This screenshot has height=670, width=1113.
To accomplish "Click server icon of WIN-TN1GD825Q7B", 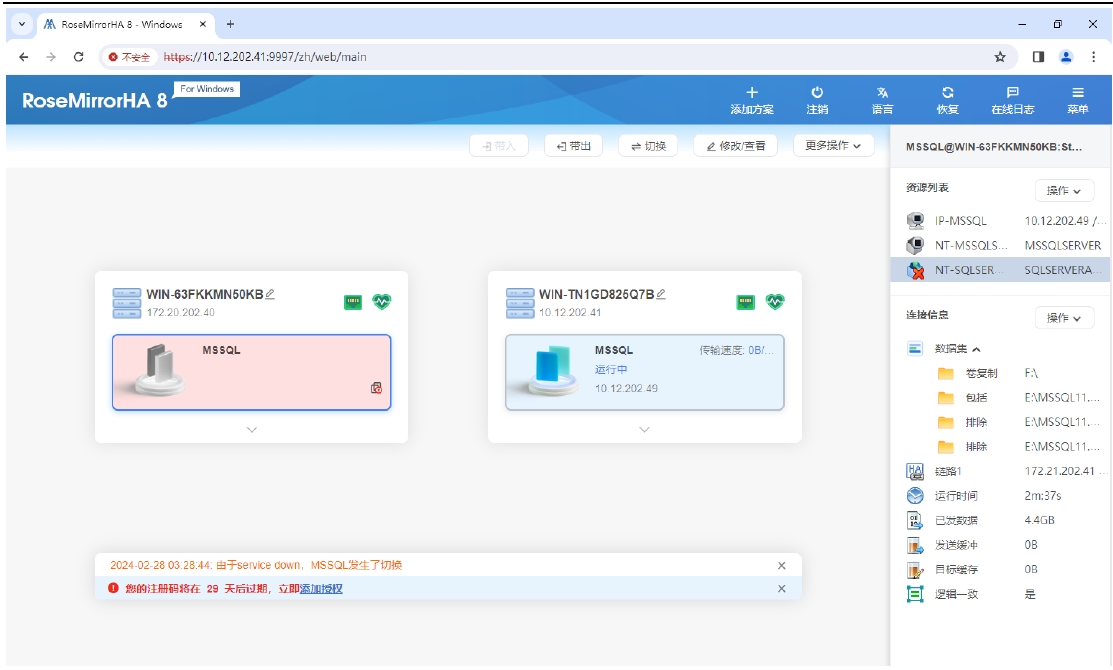I will click(520, 303).
